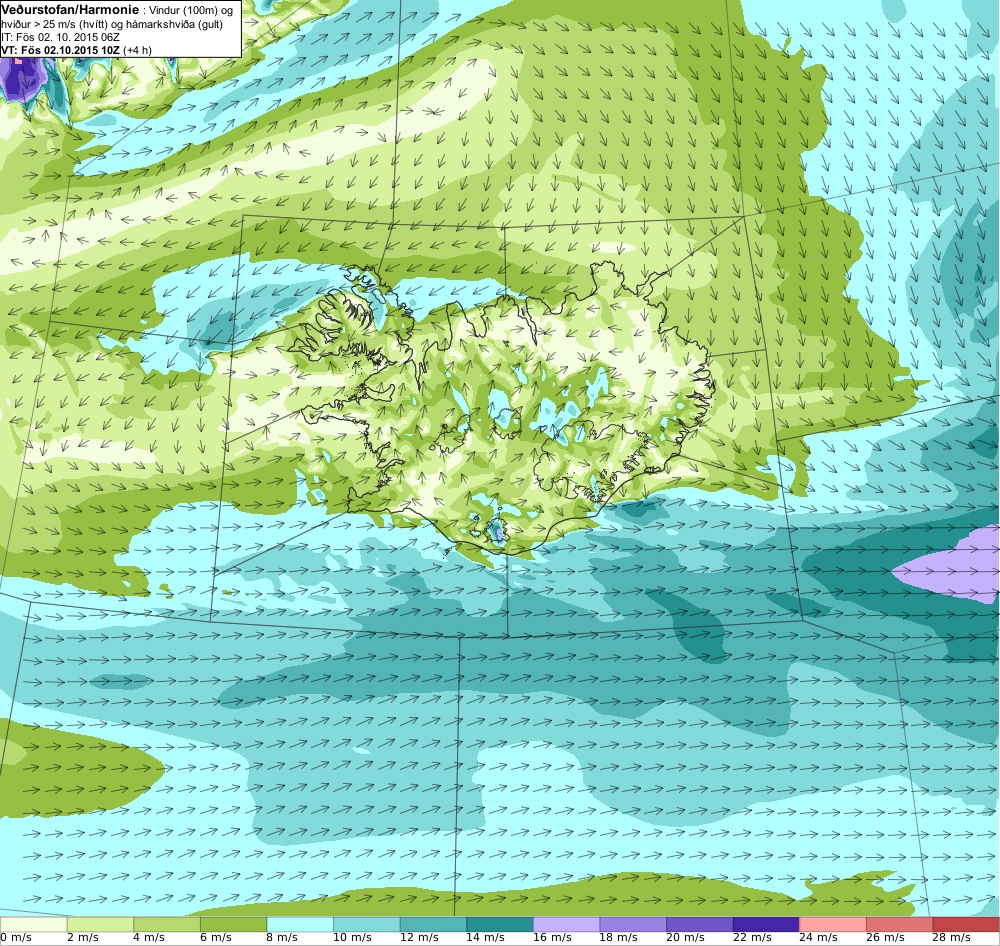
Task: Click the dark purple wind patch near Greenland coast
Action: coord(23,79)
